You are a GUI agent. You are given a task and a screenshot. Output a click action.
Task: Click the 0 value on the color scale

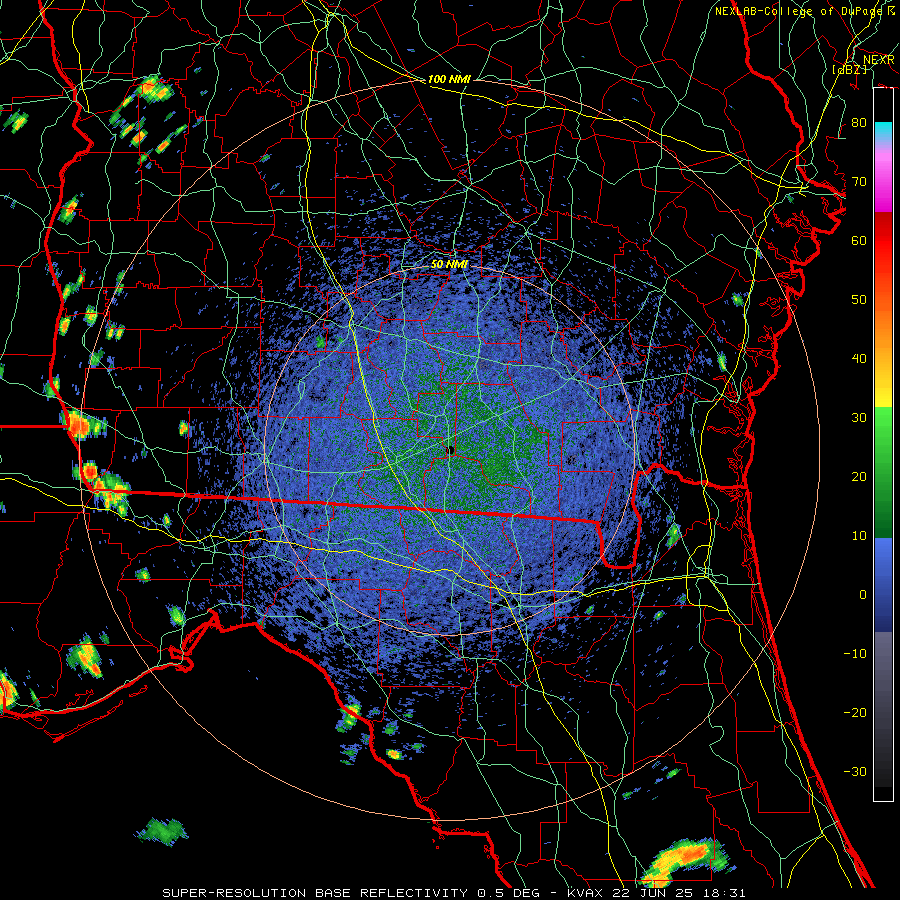tap(863, 595)
